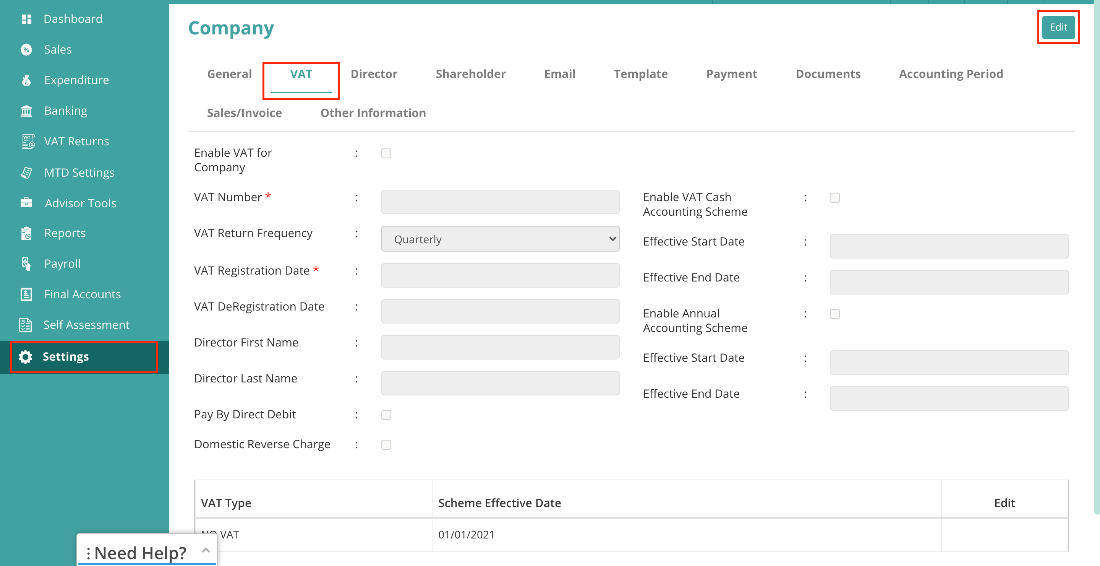Open the Accounting Period tab
The width and height of the screenshot is (1100, 566).
click(951, 74)
